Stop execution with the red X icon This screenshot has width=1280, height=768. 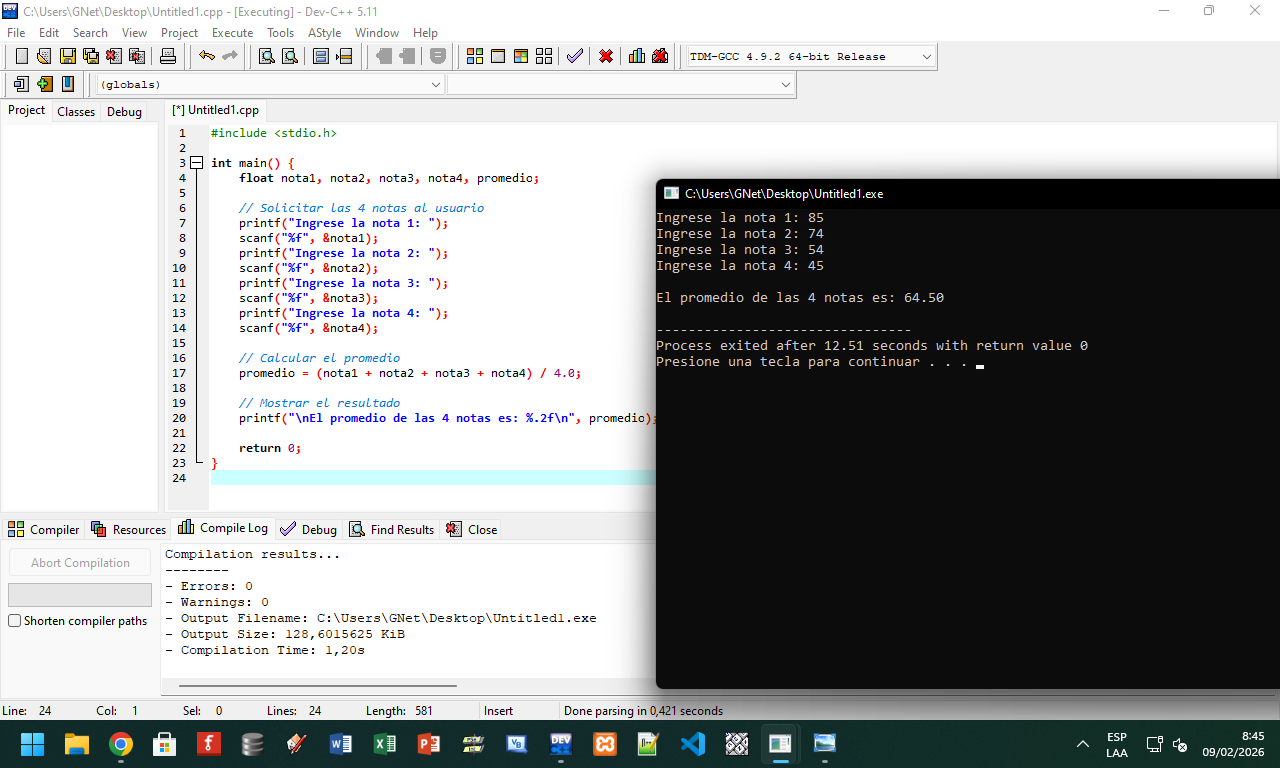[x=606, y=56]
